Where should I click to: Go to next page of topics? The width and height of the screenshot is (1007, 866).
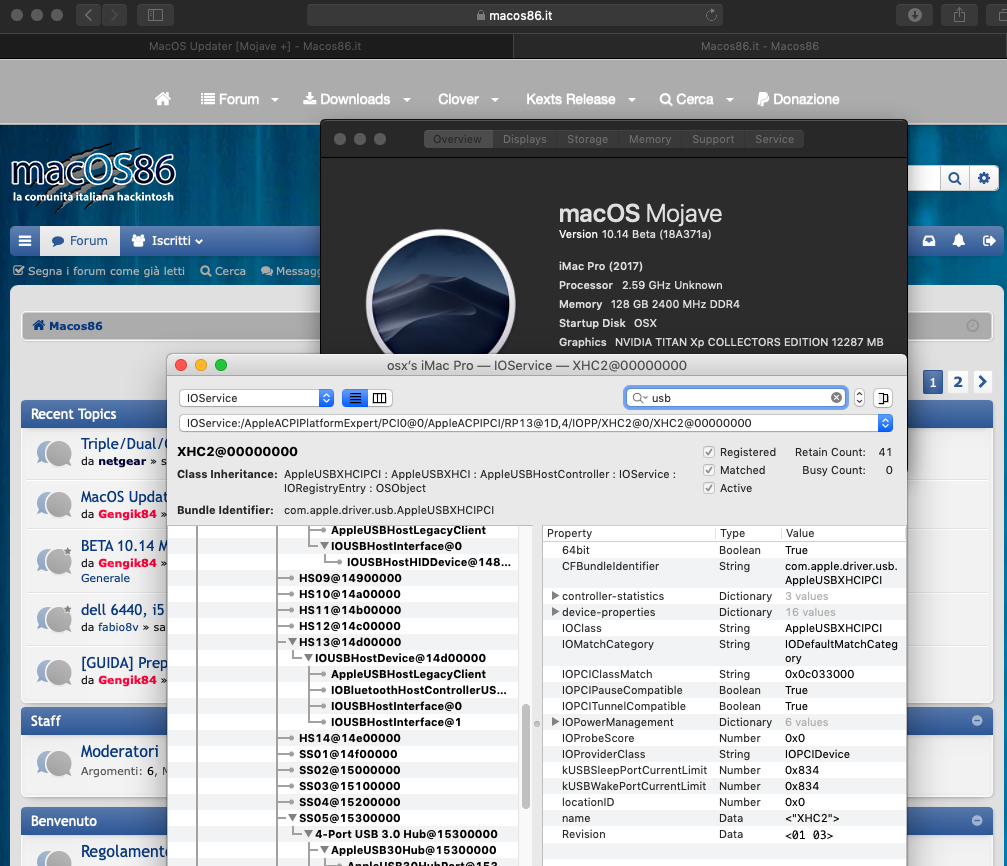tap(982, 382)
